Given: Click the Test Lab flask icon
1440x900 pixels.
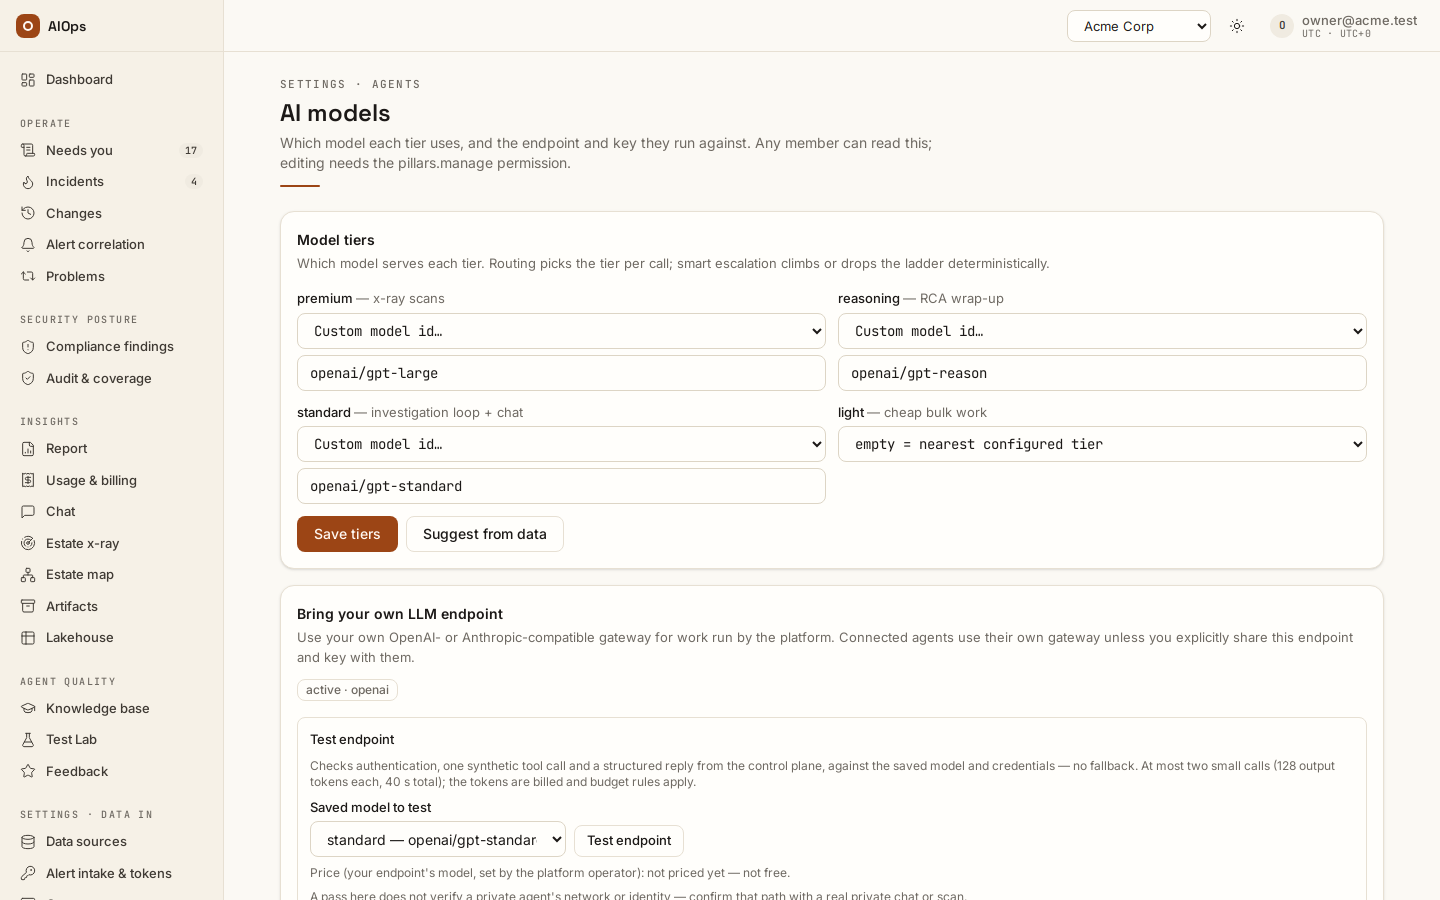Looking at the screenshot, I should 28,739.
